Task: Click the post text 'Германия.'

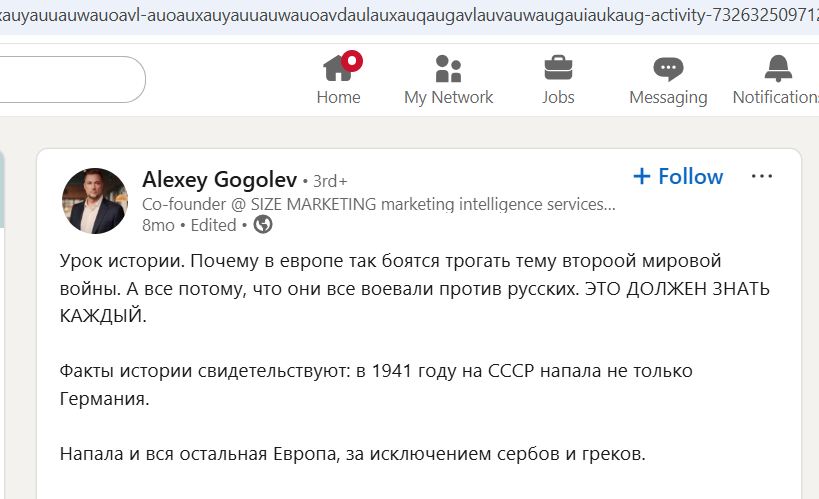Action: click(104, 399)
